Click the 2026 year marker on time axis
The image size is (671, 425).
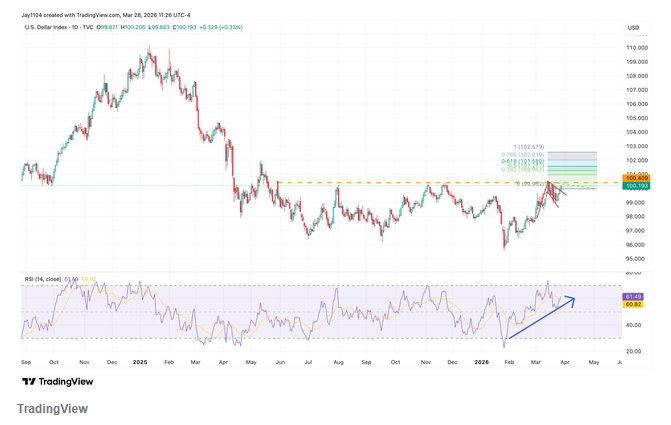(481, 362)
